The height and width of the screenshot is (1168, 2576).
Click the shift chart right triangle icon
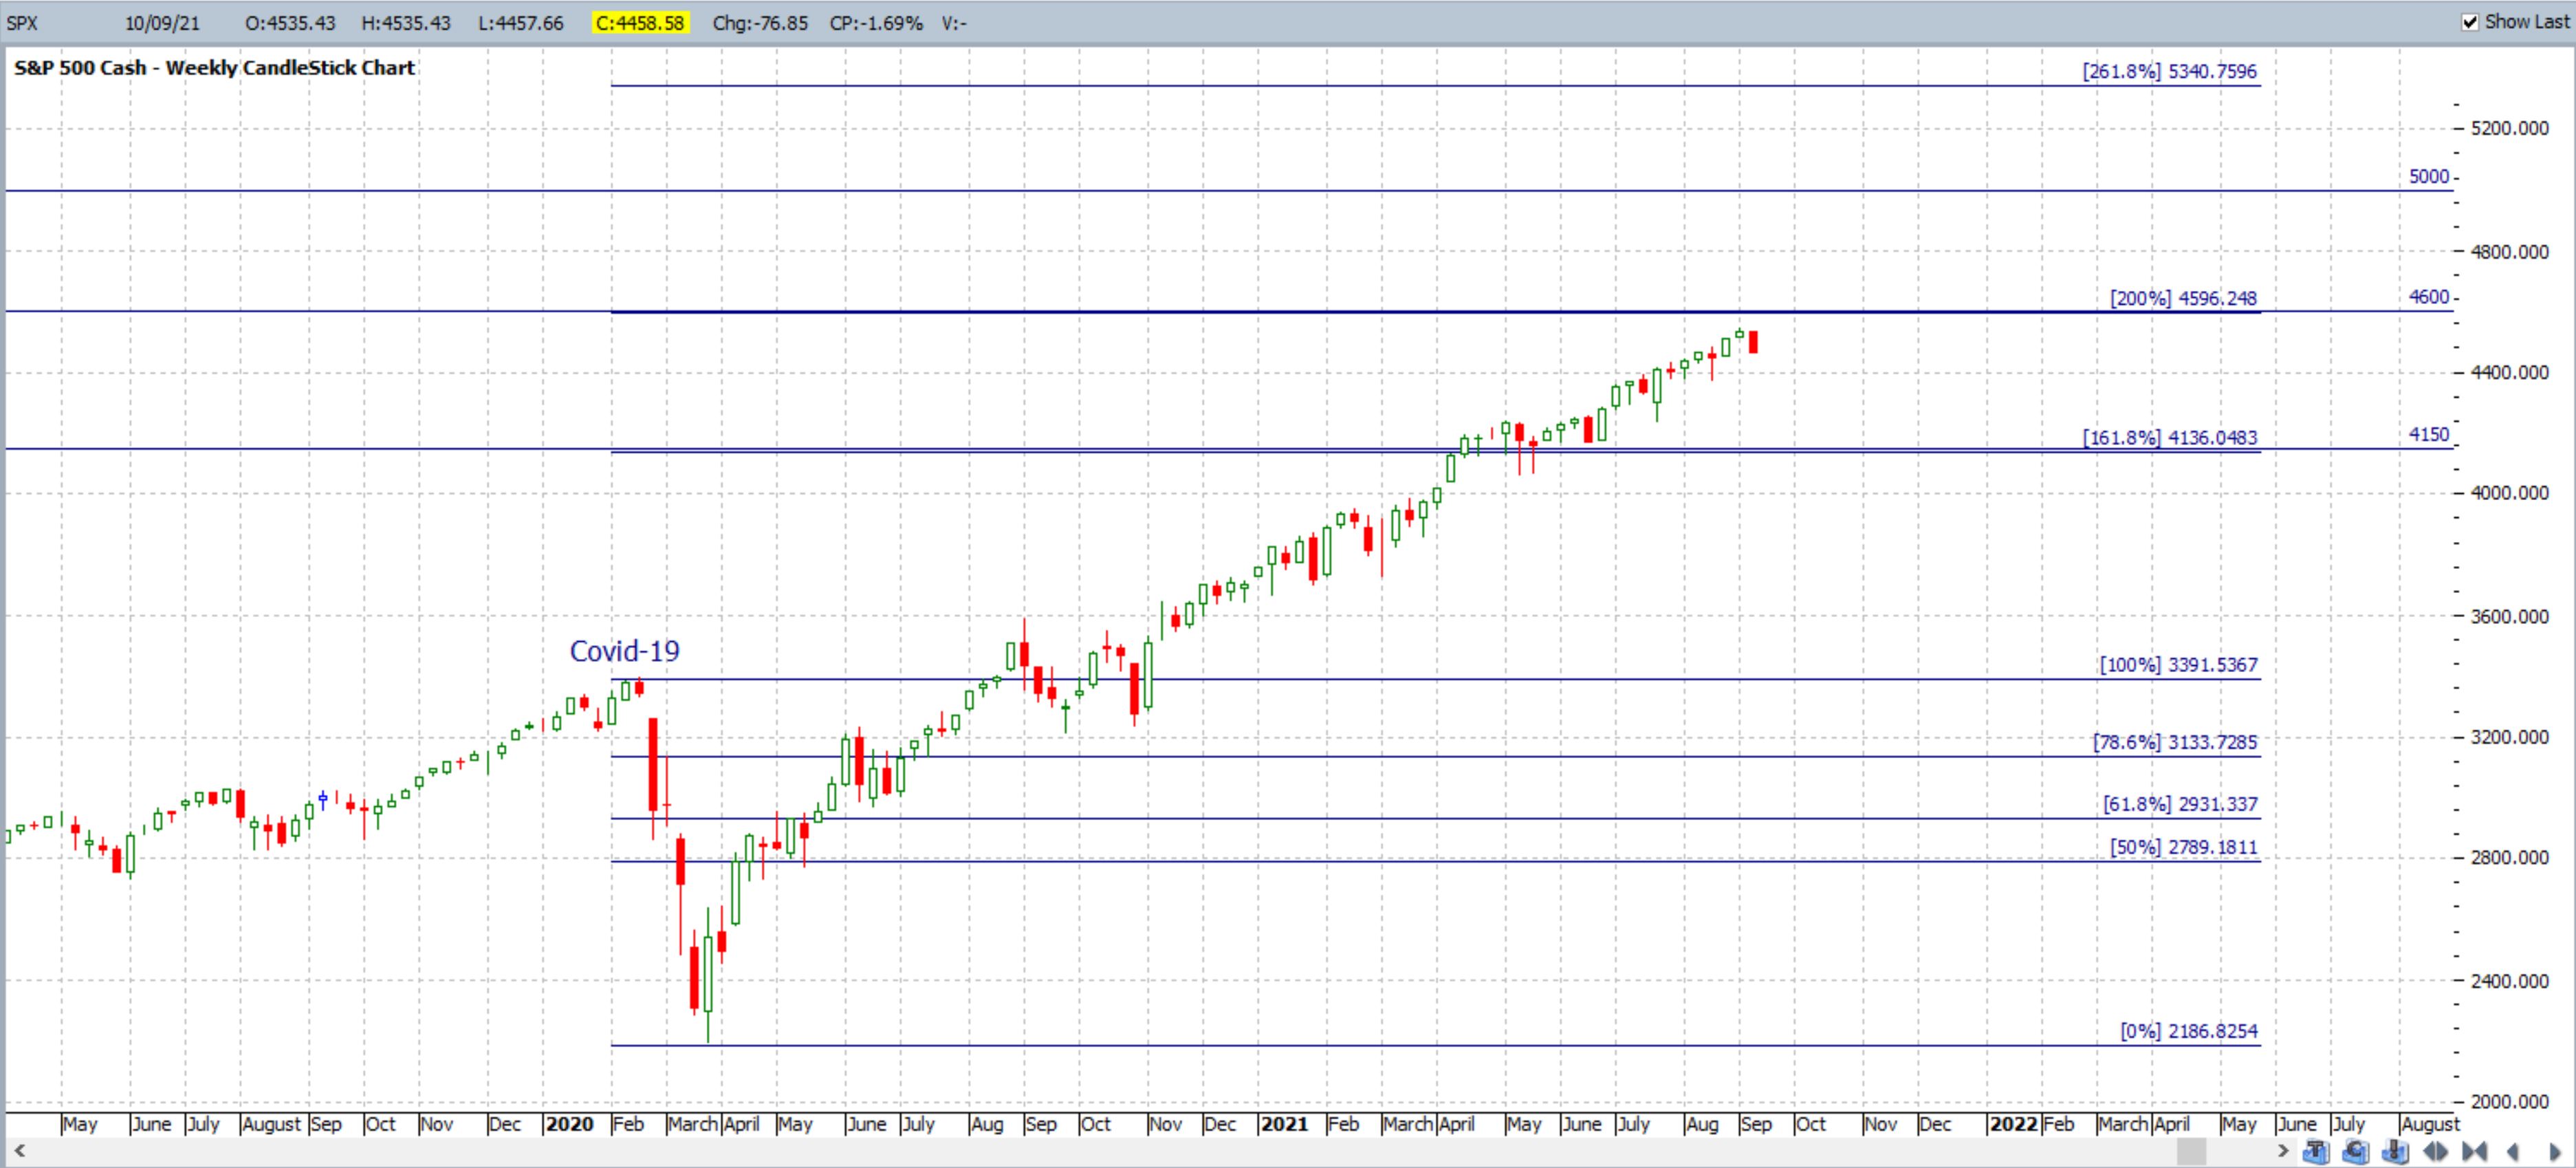point(2553,1152)
